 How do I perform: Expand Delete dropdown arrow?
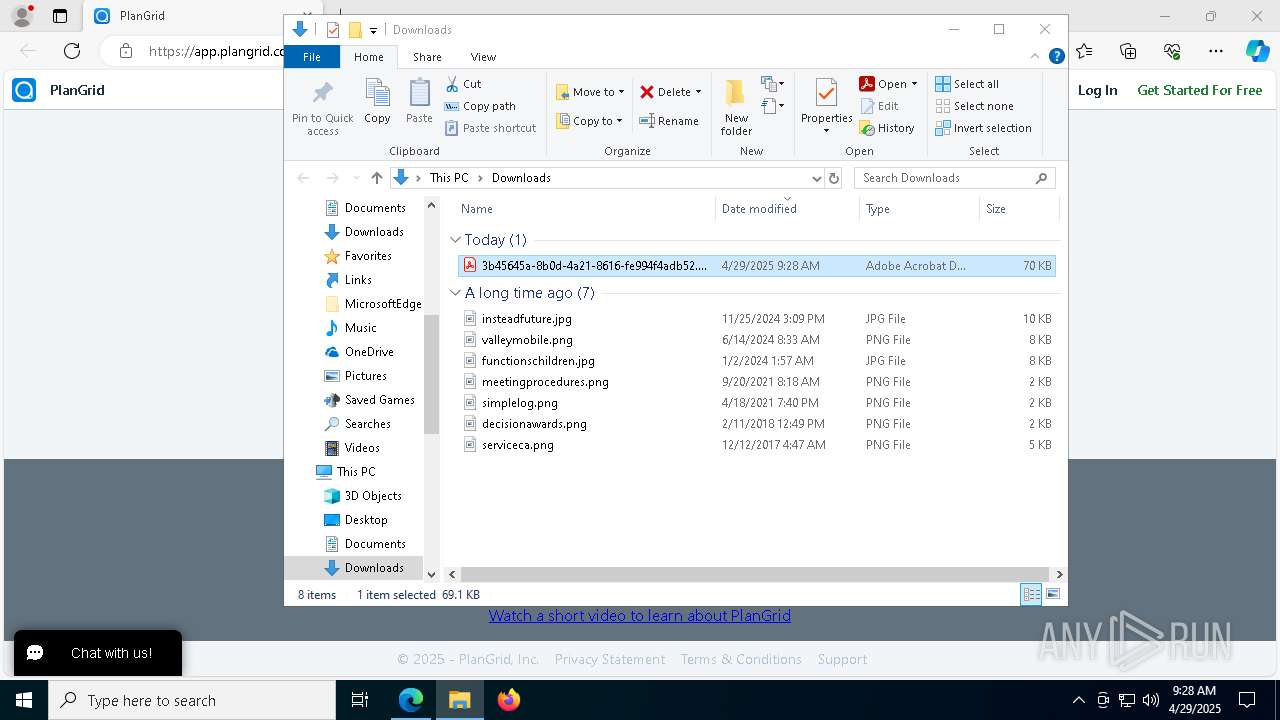698,92
